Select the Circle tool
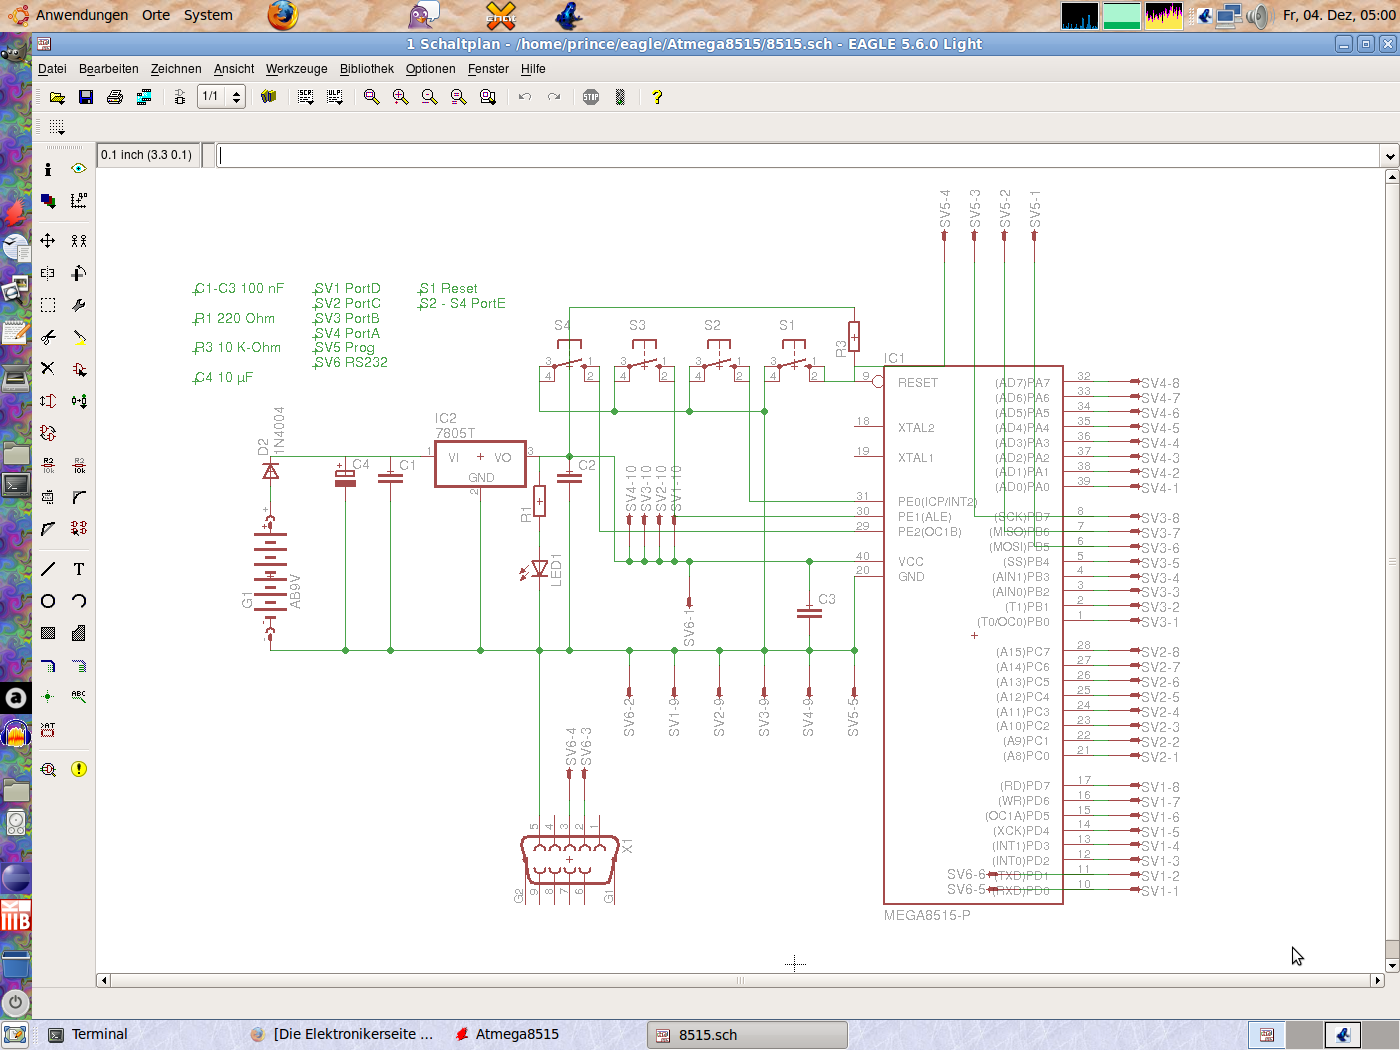Screen dimensions: 1400x1050 [x=48, y=601]
